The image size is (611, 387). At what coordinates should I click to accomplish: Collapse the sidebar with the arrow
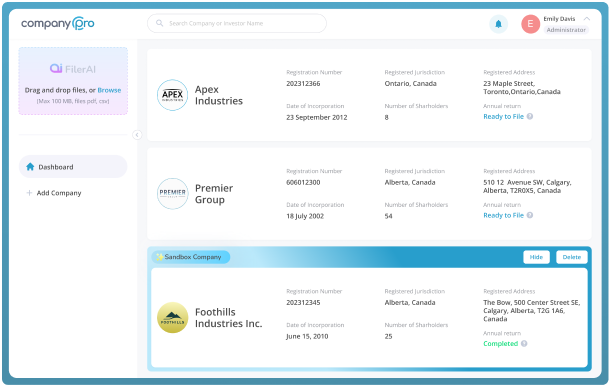137,135
